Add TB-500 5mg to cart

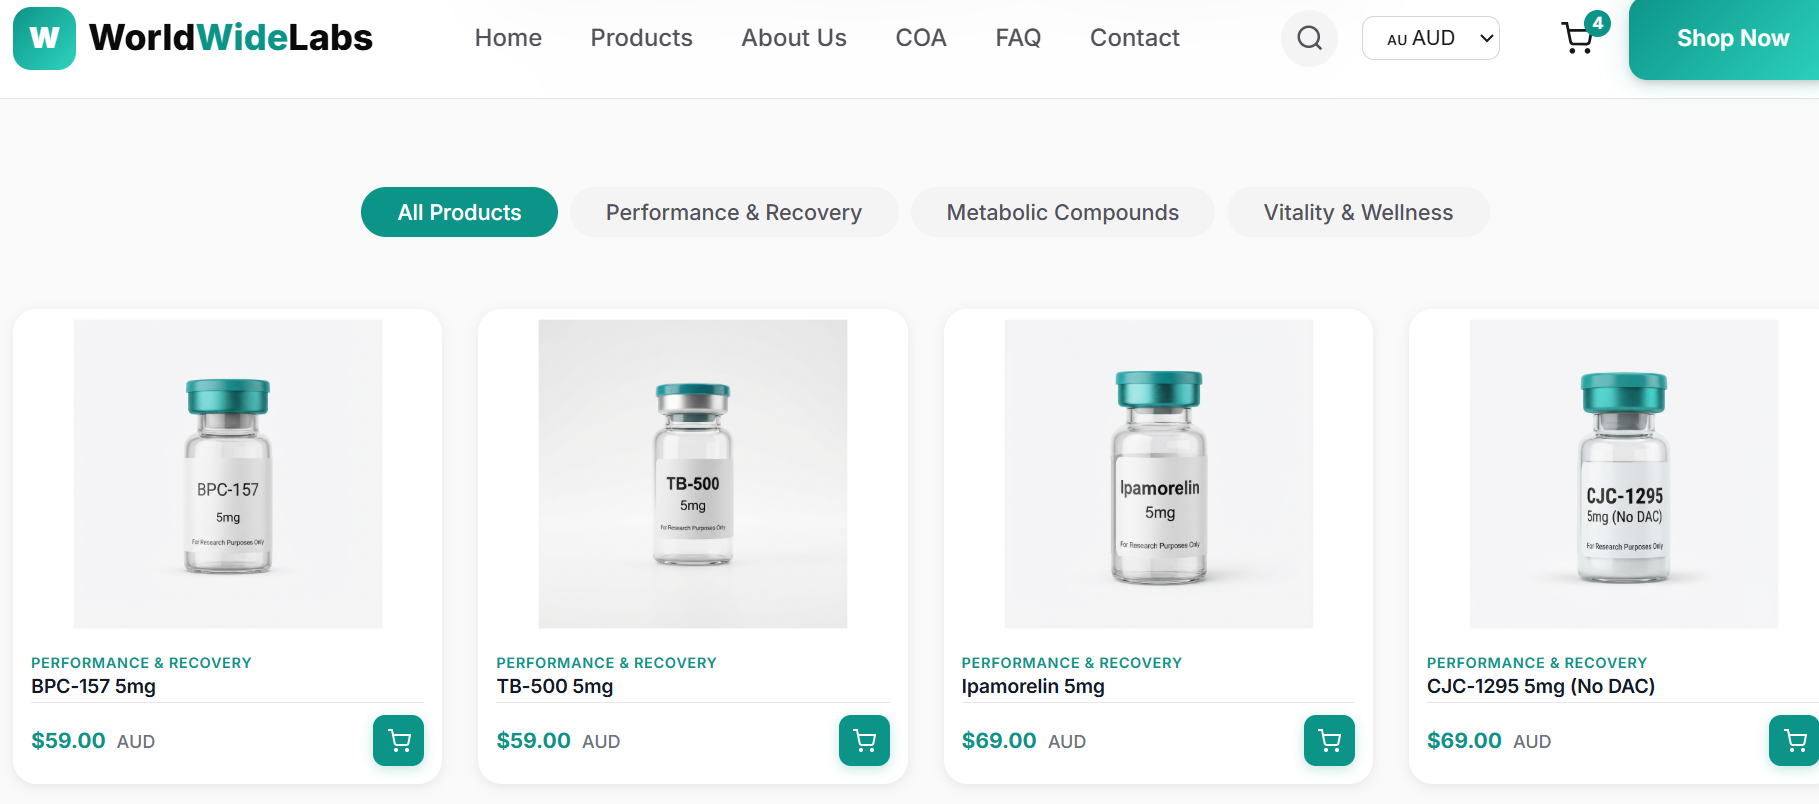point(864,740)
